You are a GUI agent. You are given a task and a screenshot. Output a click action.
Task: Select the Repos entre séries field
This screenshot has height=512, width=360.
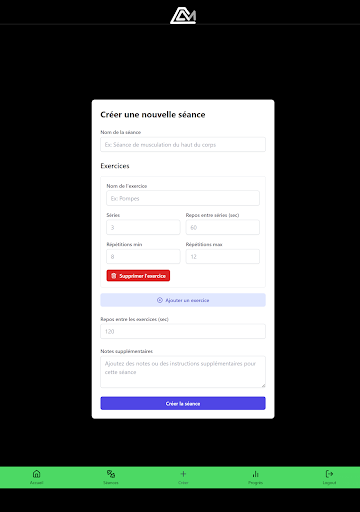coord(223,227)
